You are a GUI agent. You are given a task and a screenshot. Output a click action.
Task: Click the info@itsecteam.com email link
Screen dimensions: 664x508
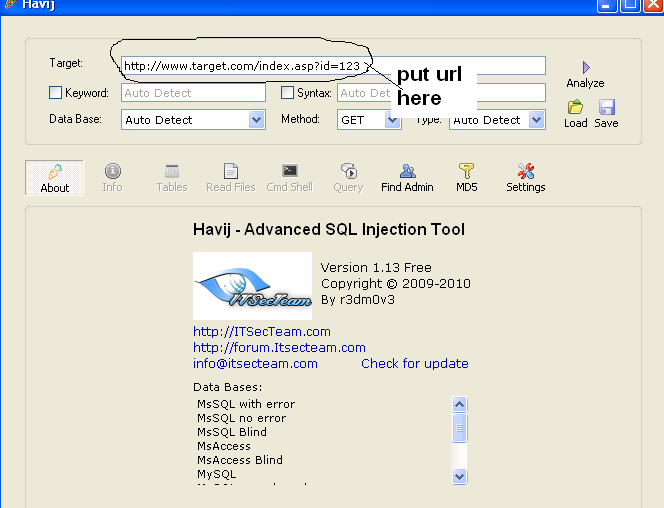coord(255,364)
